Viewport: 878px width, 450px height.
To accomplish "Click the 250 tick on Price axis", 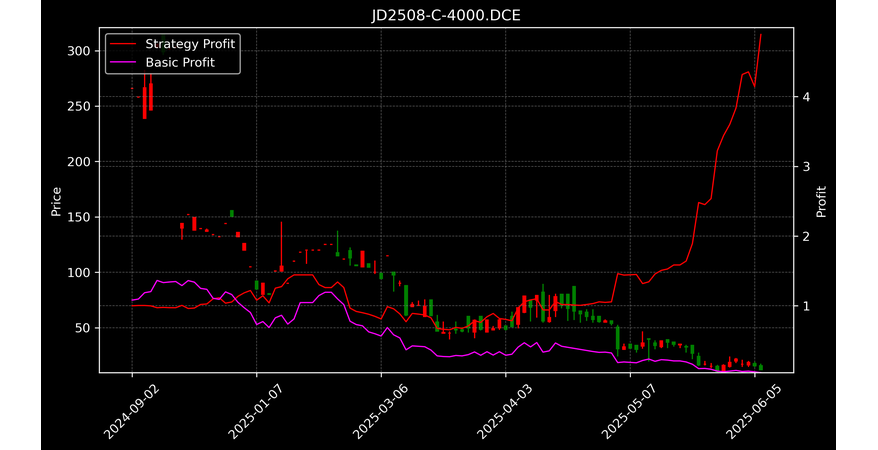I will point(79,106).
